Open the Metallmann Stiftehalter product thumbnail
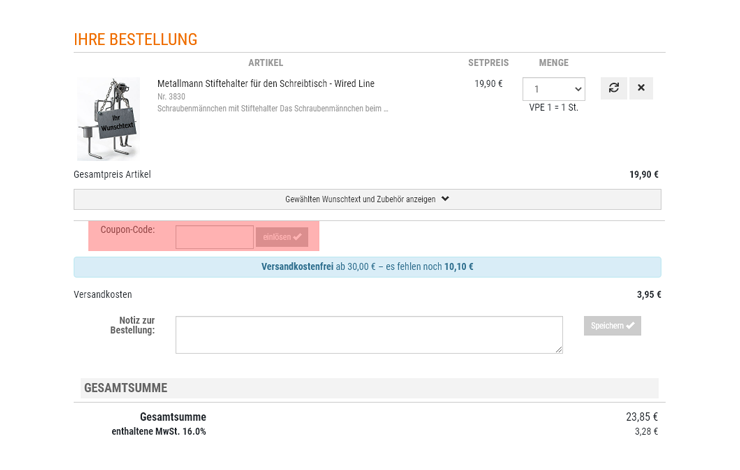 tap(109, 119)
